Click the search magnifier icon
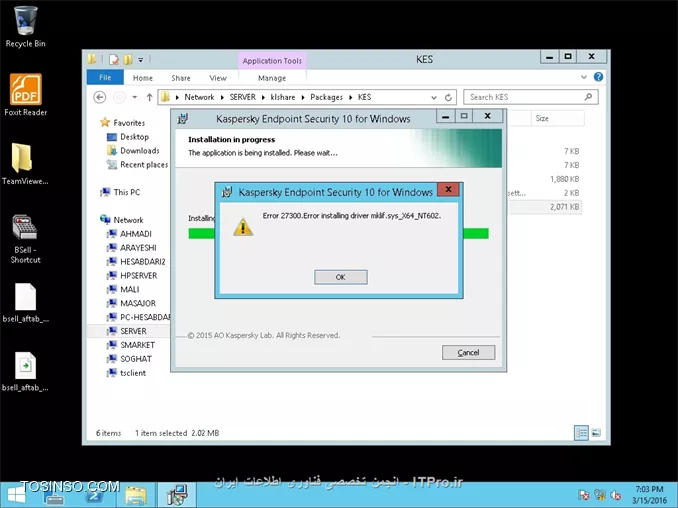 click(588, 97)
